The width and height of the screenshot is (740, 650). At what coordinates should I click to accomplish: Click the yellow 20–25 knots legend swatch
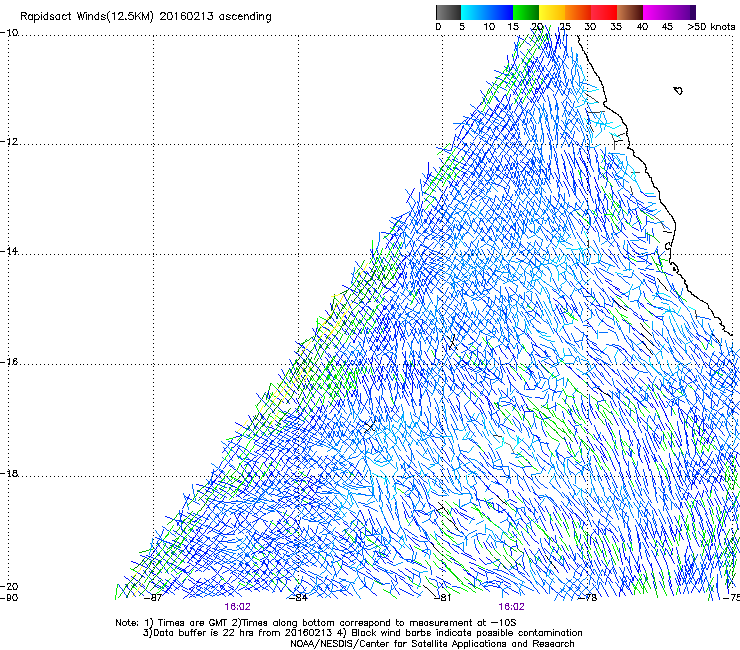click(x=552, y=12)
